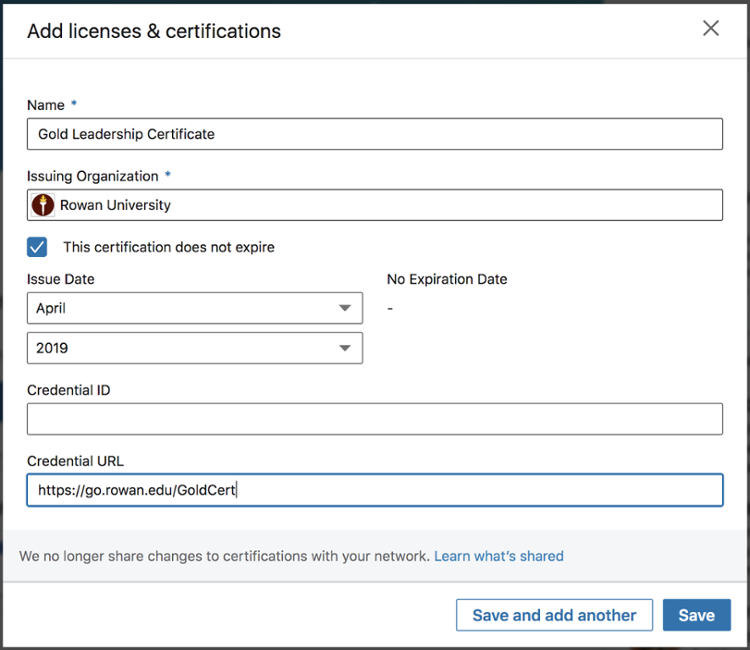Open the 'Learn what's shared' link

(498, 556)
